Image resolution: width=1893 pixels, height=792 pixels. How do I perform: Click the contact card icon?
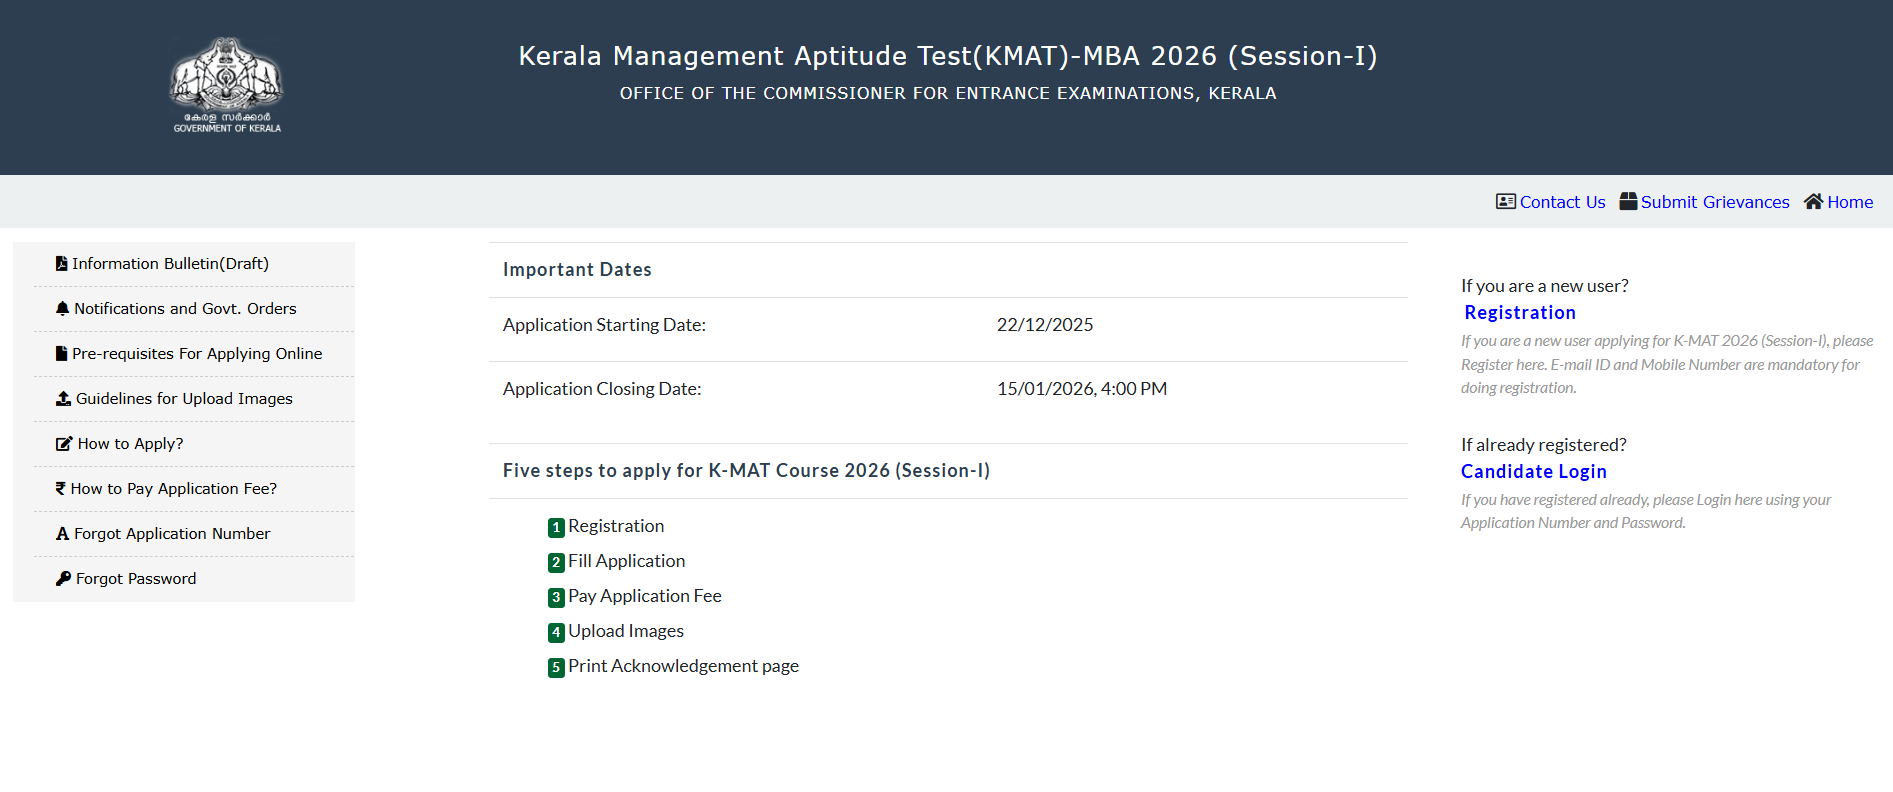click(1505, 202)
